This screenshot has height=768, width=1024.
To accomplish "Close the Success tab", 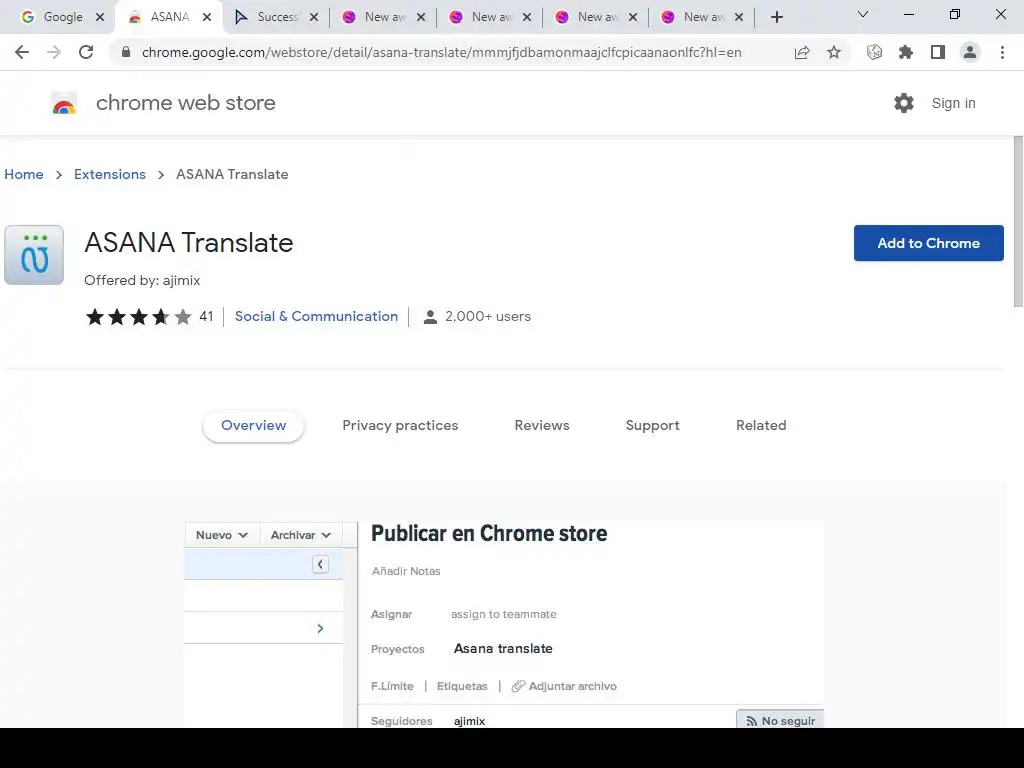I will point(314,17).
